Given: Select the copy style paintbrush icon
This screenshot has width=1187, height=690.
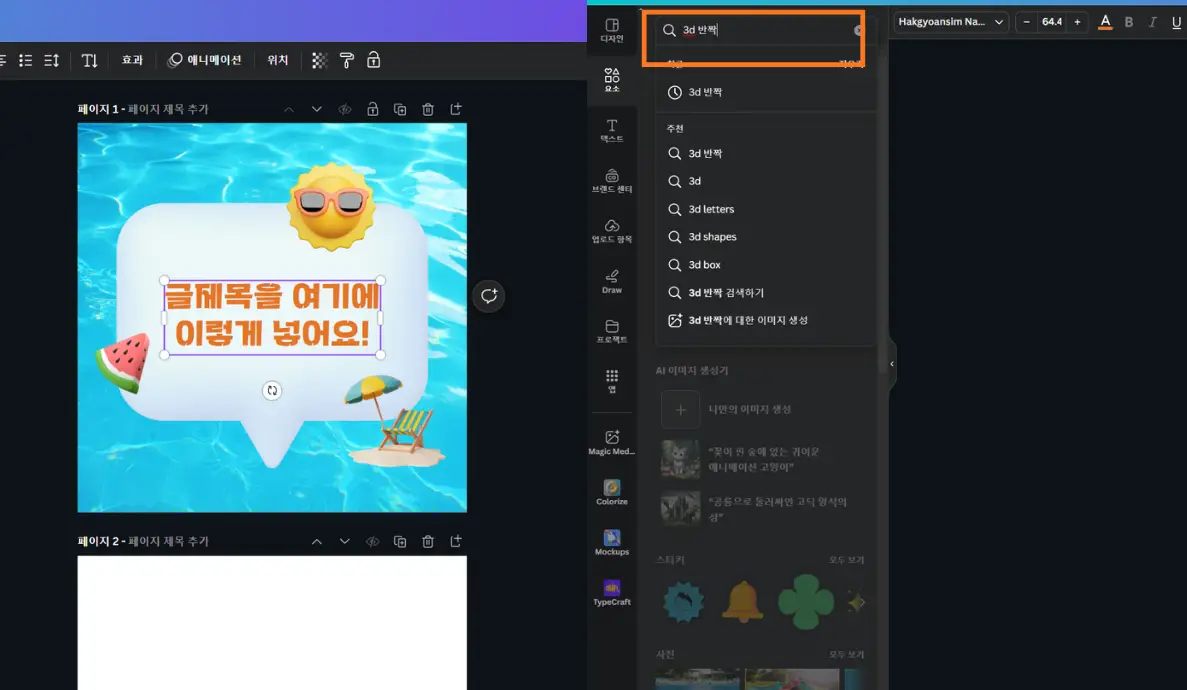Looking at the screenshot, I should click(347, 60).
